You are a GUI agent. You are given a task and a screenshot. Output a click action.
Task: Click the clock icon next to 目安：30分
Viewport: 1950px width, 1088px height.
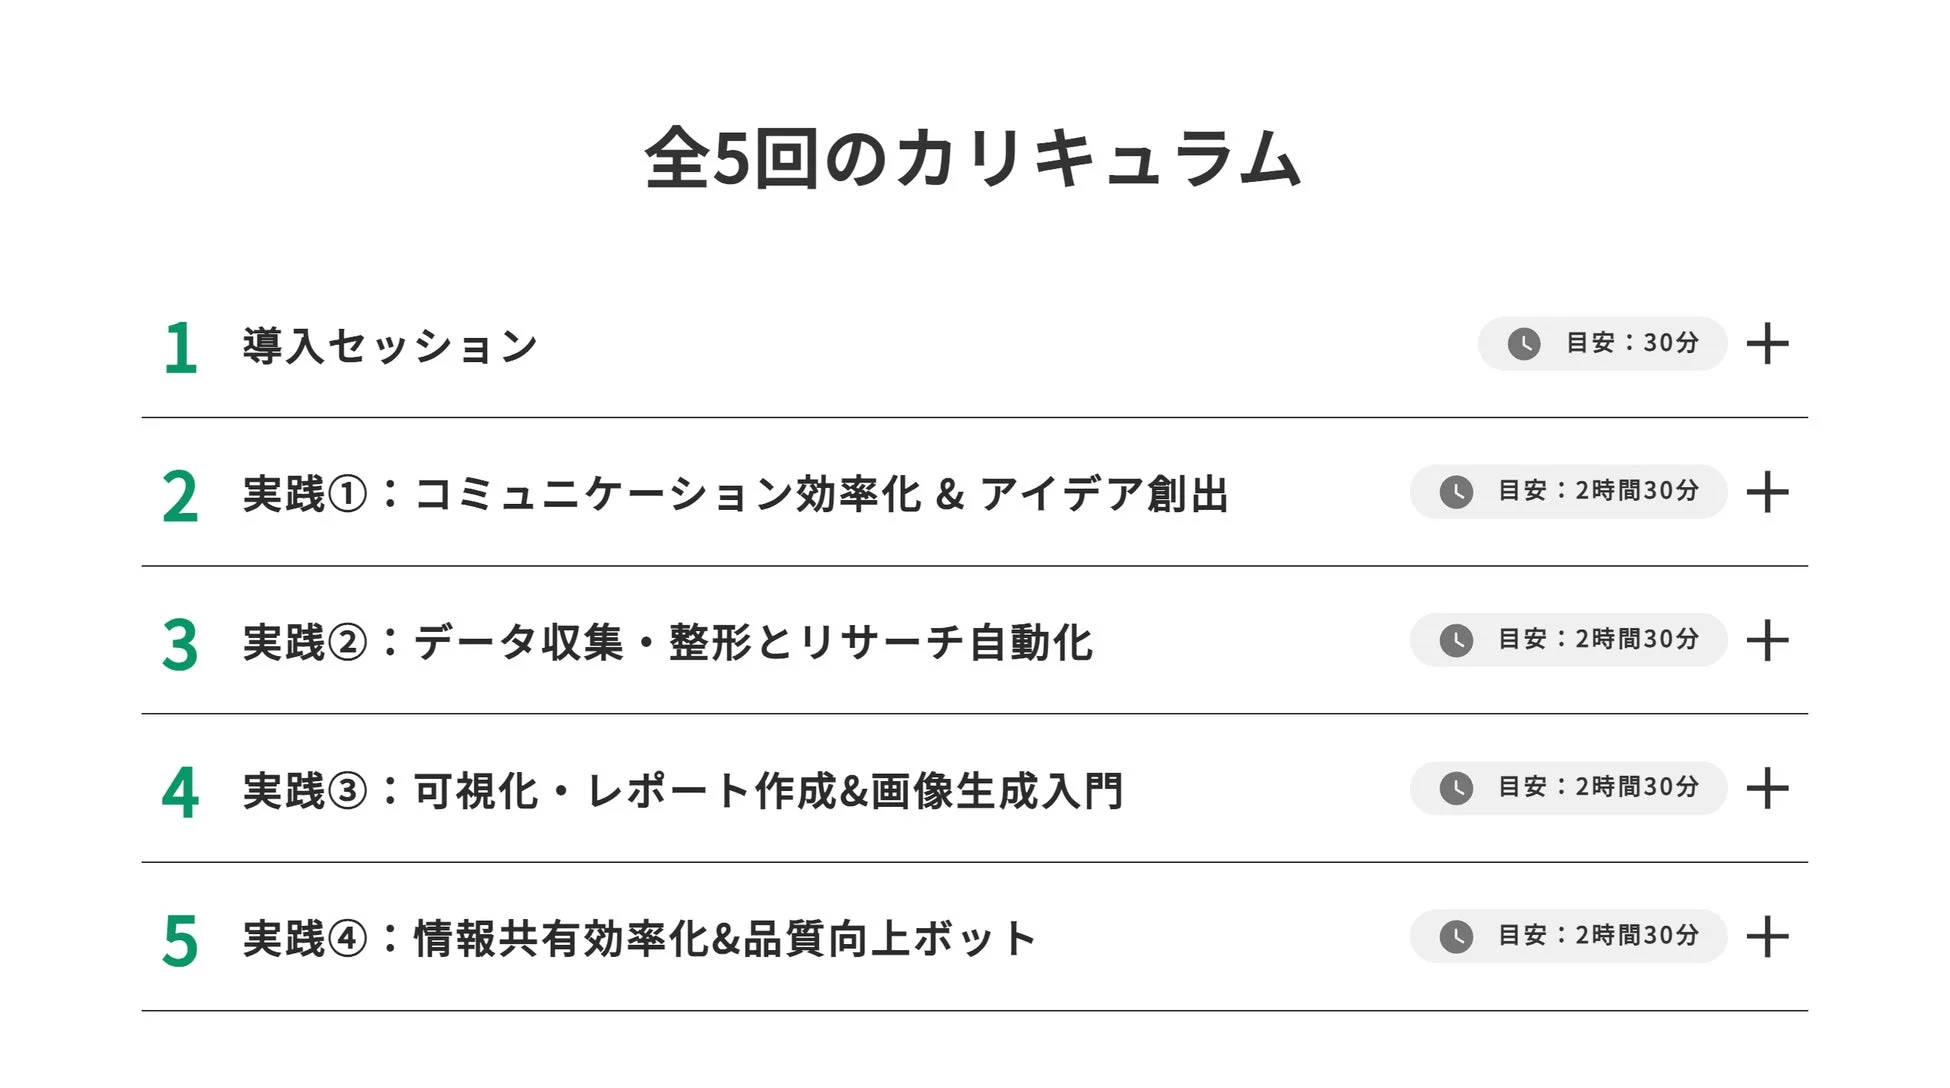click(x=1523, y=343)
